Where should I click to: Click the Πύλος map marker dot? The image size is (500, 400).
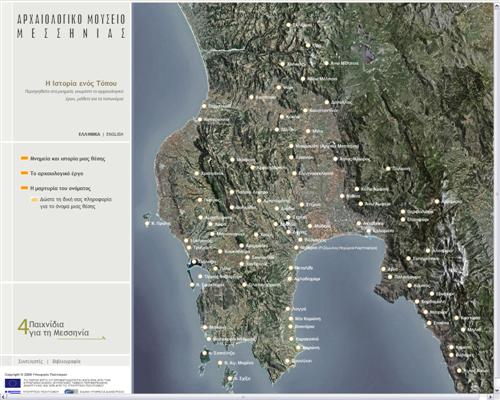click(x=194, y=263)
